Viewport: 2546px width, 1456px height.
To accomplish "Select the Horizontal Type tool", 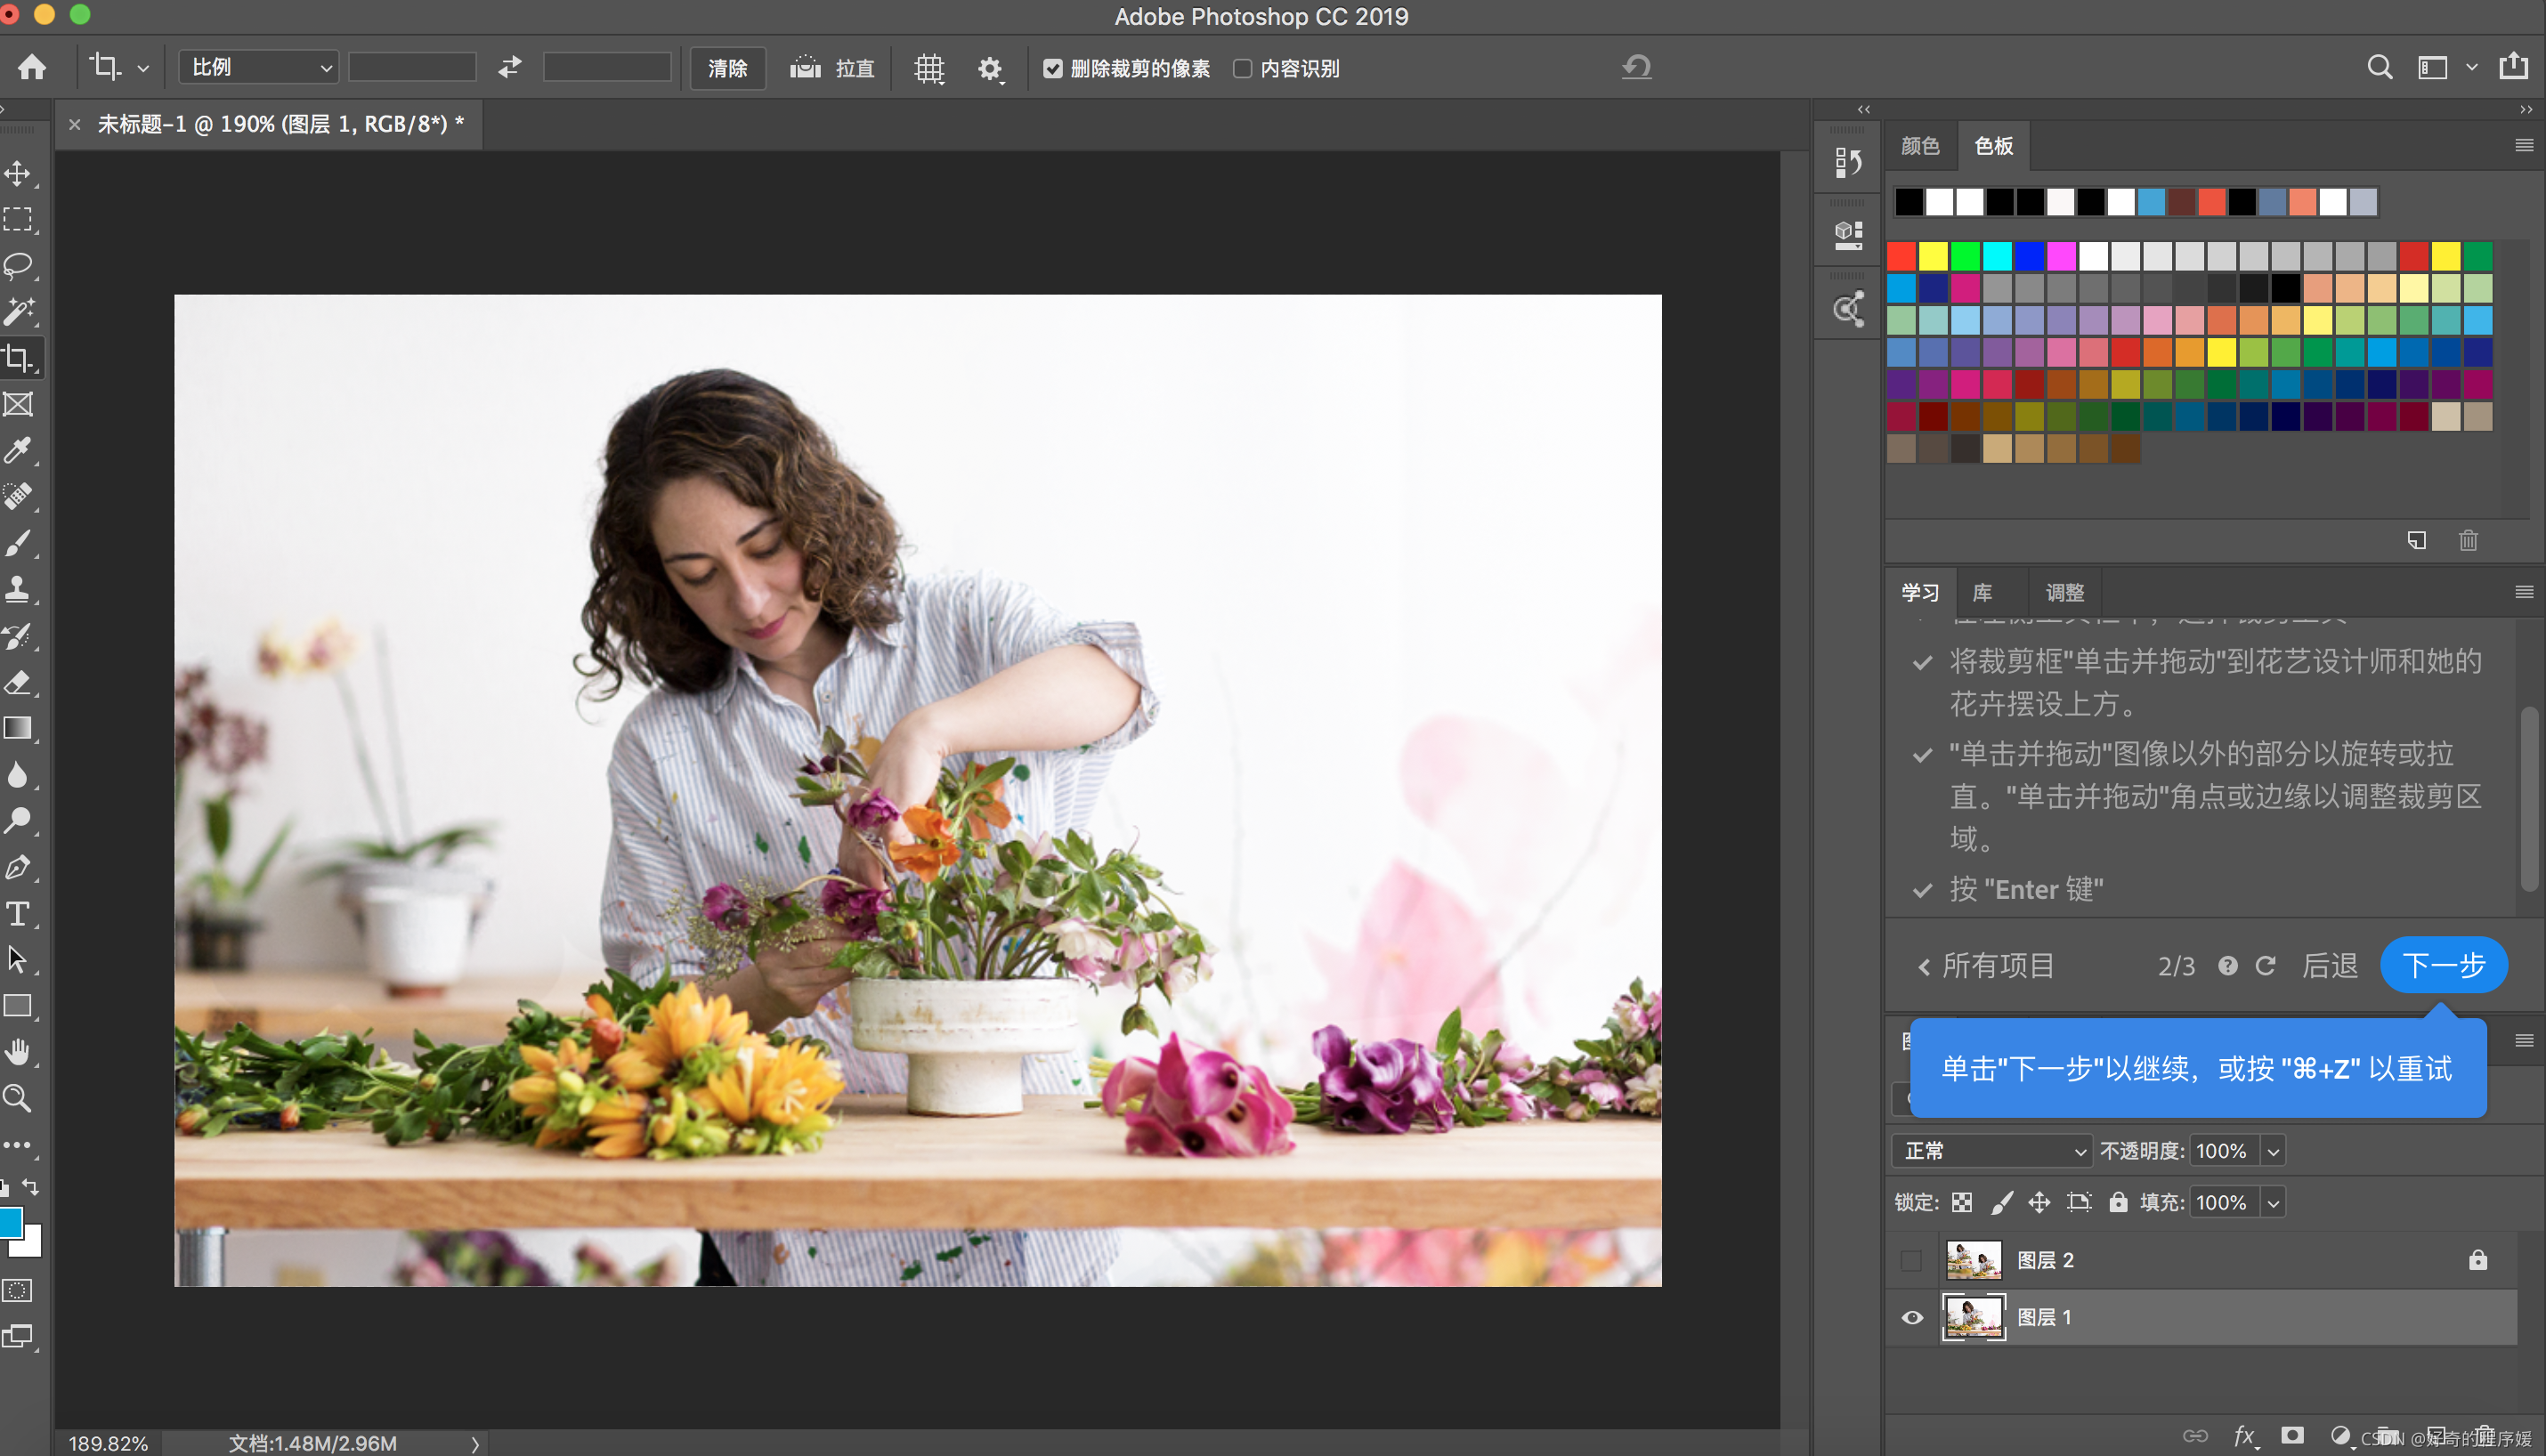I will (x=18, y=913).
